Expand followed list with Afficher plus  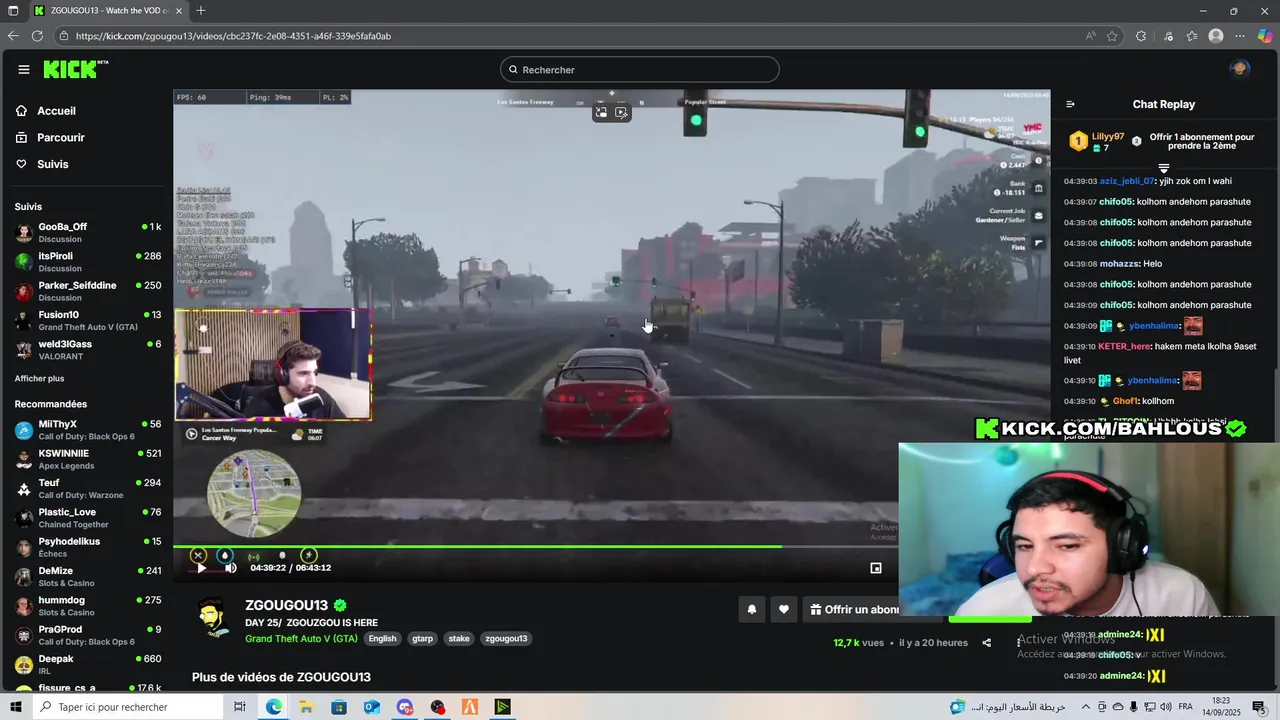[x=39, y=379]
